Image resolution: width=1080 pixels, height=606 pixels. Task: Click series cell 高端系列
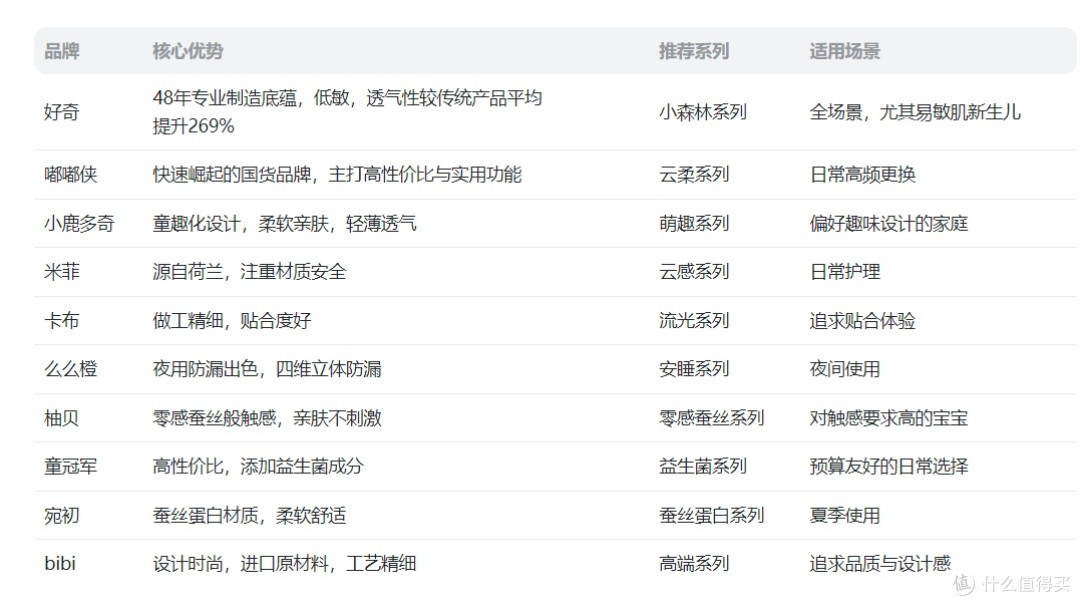(x=694, y=563)
